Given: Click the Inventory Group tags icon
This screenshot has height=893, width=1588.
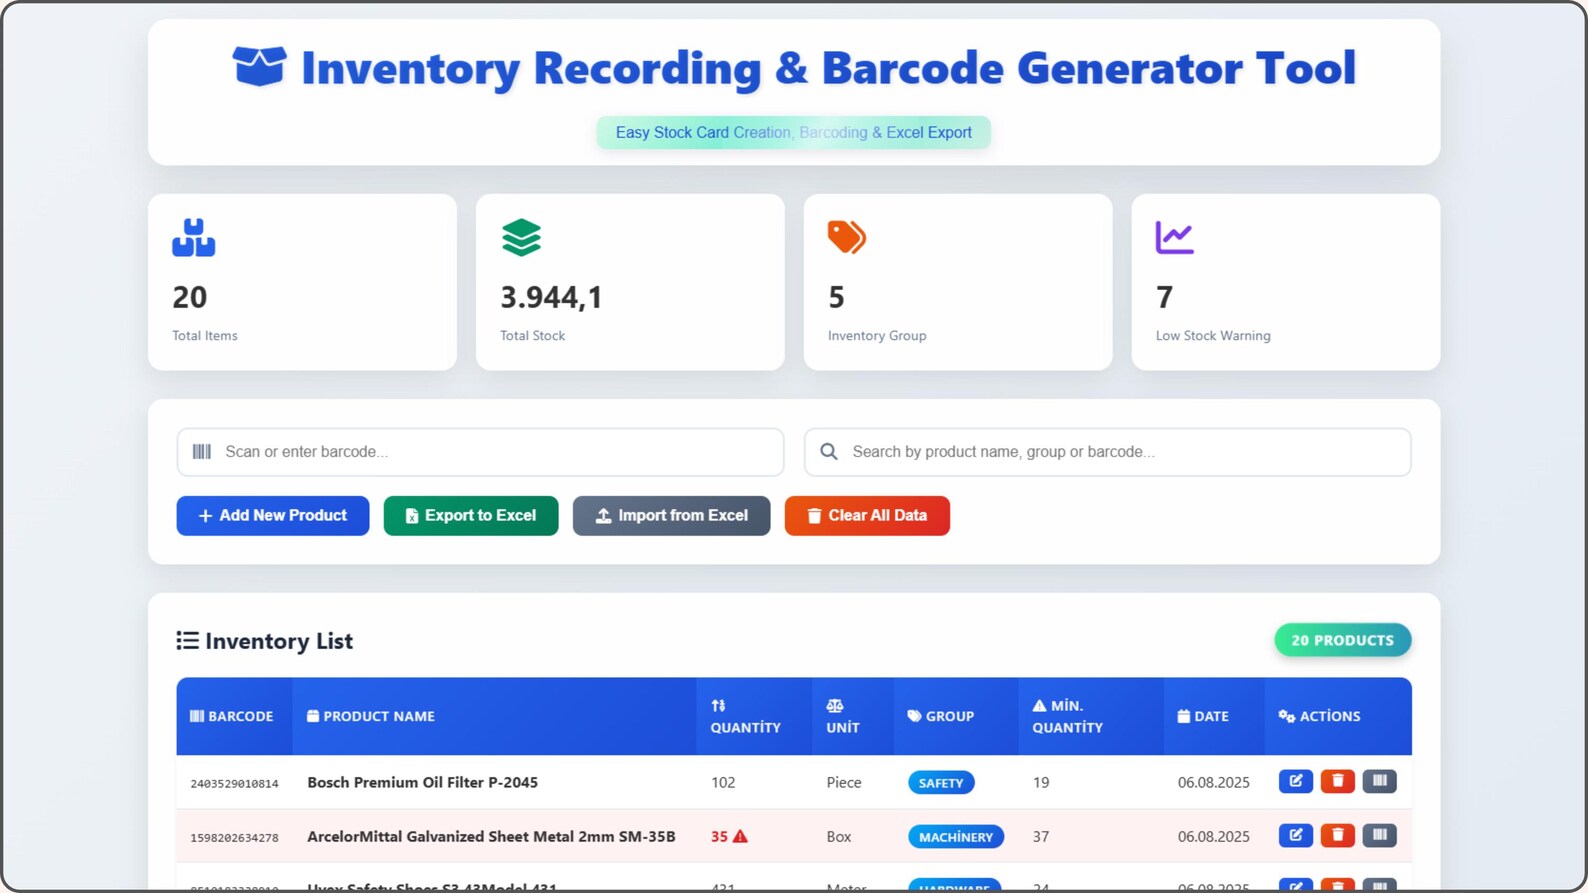Looking at the screenshot, I should coord(847,237).
